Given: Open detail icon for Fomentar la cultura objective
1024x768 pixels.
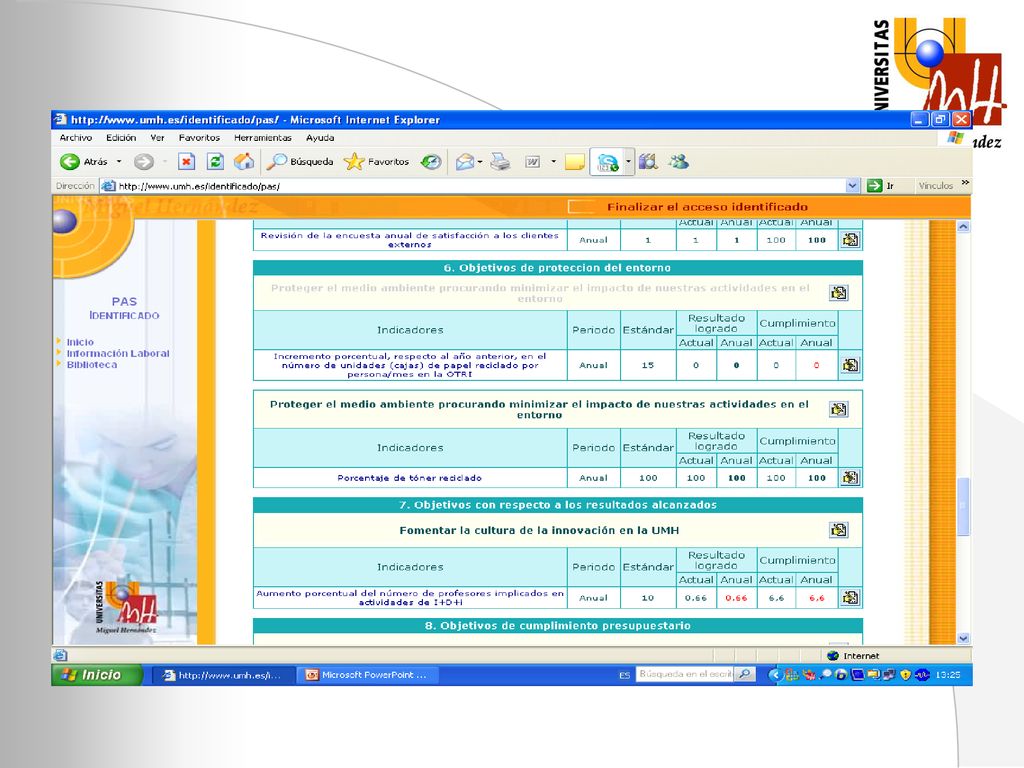Looking at the screenshot, I should [x=839, y=530].
